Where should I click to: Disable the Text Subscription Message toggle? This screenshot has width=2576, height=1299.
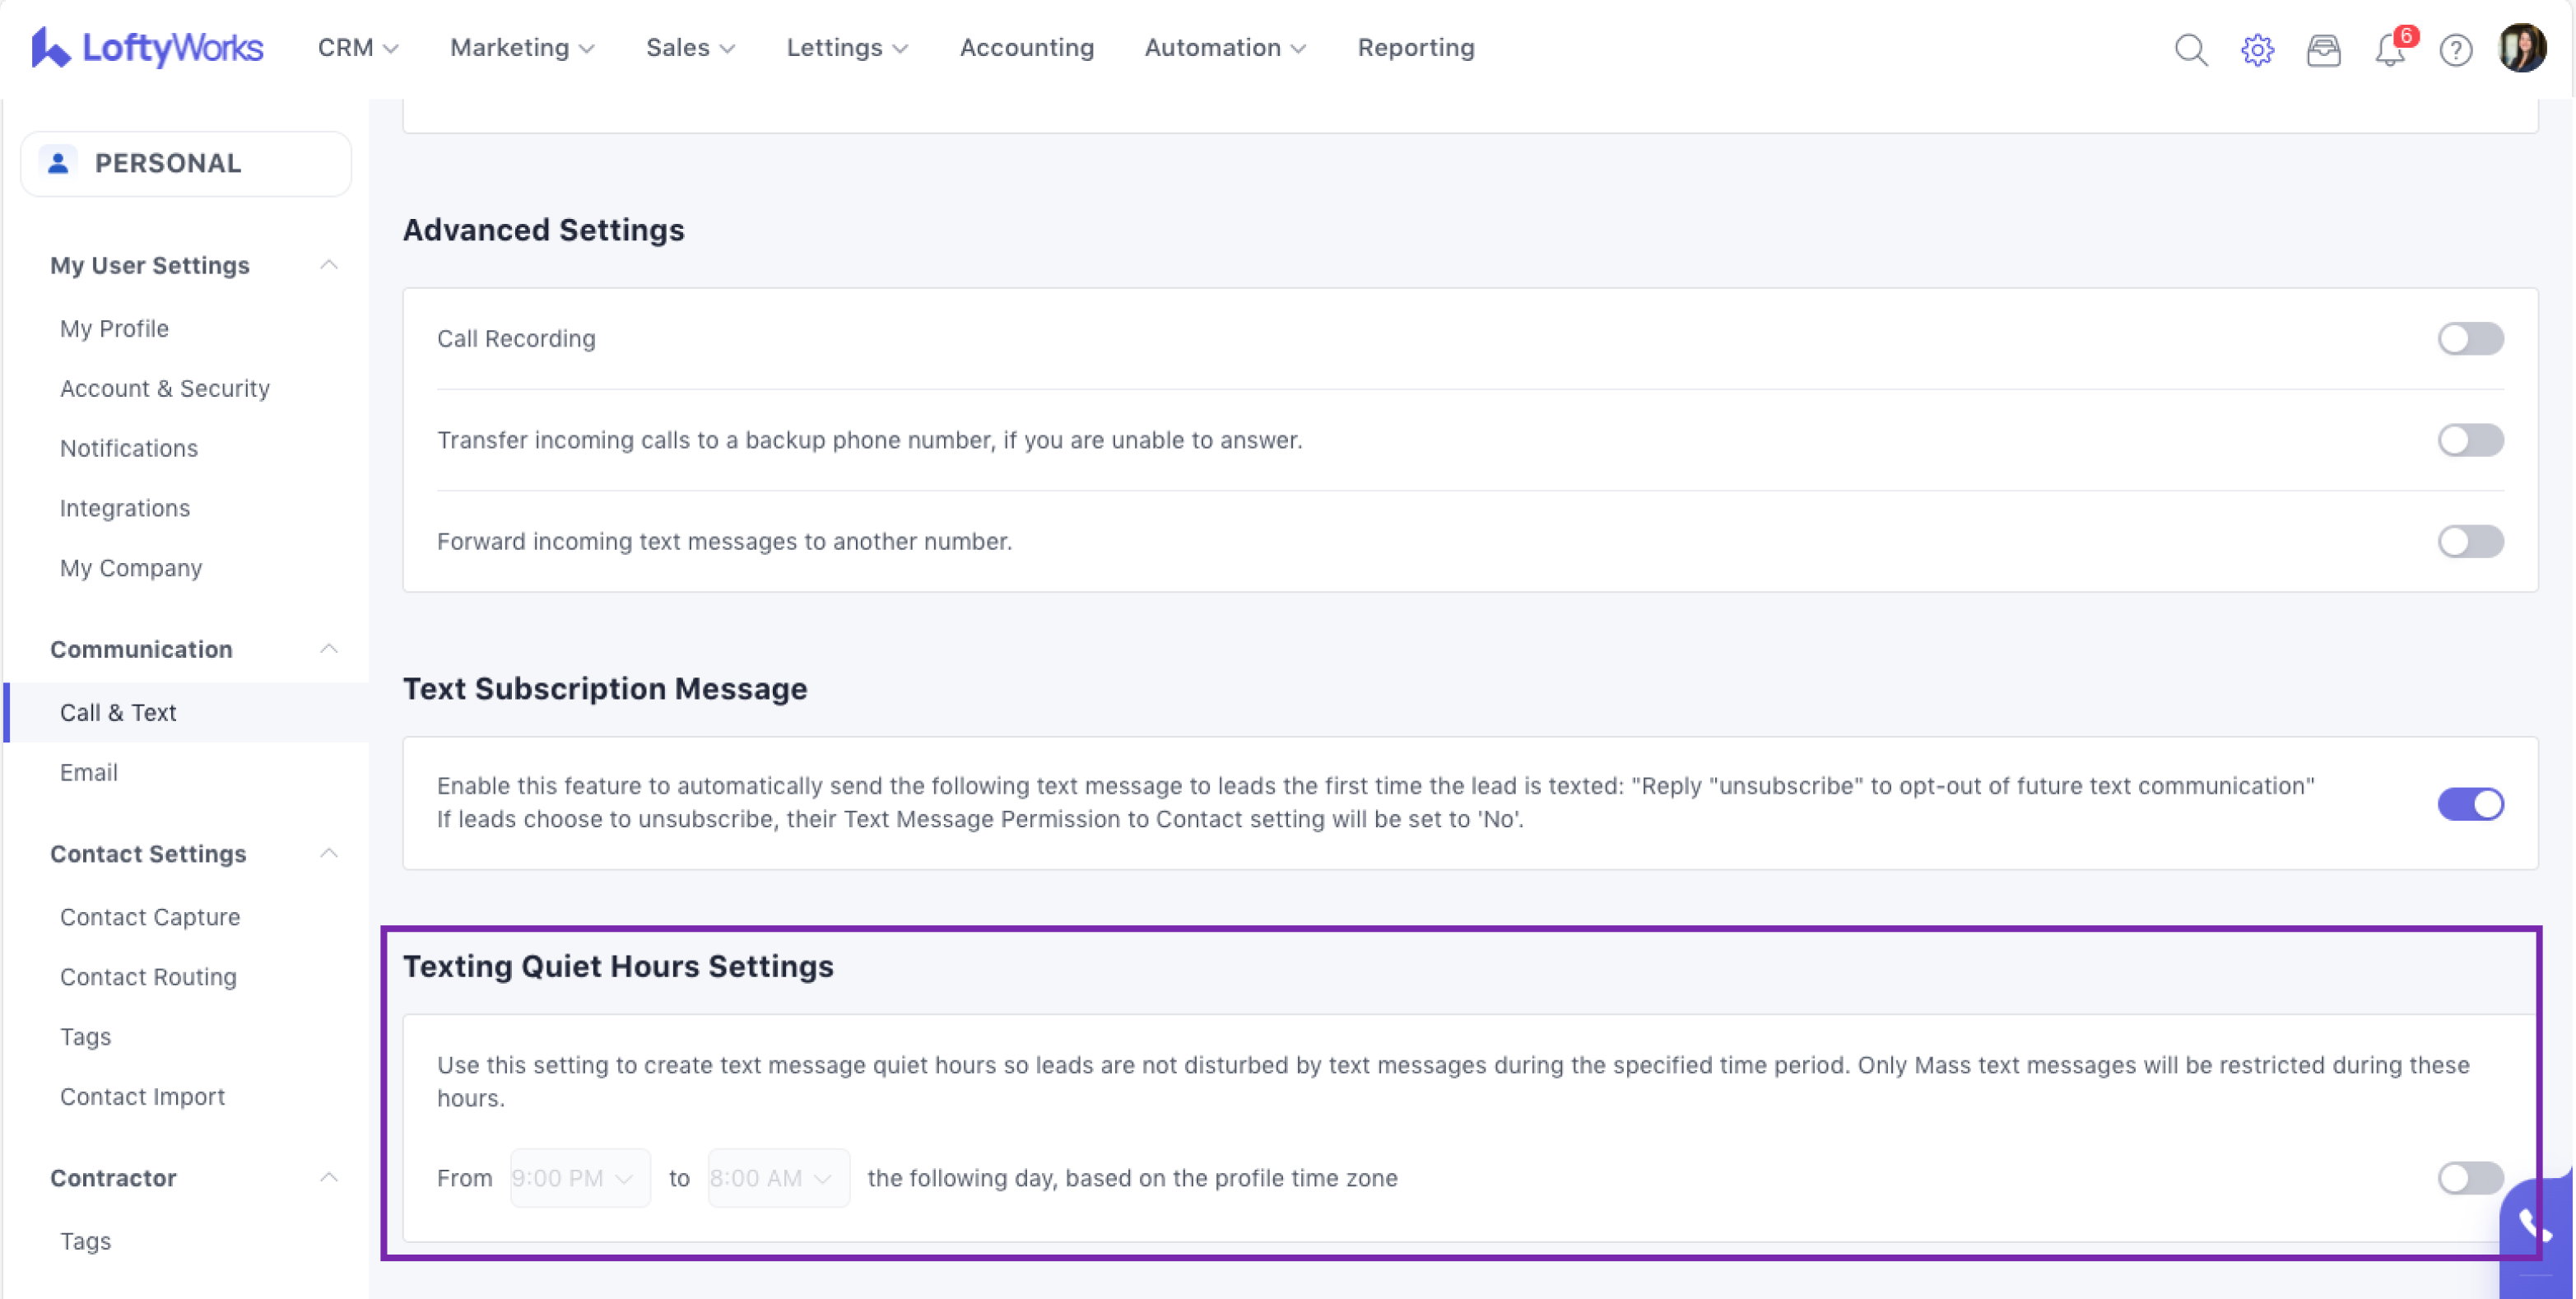[2469, 803]
